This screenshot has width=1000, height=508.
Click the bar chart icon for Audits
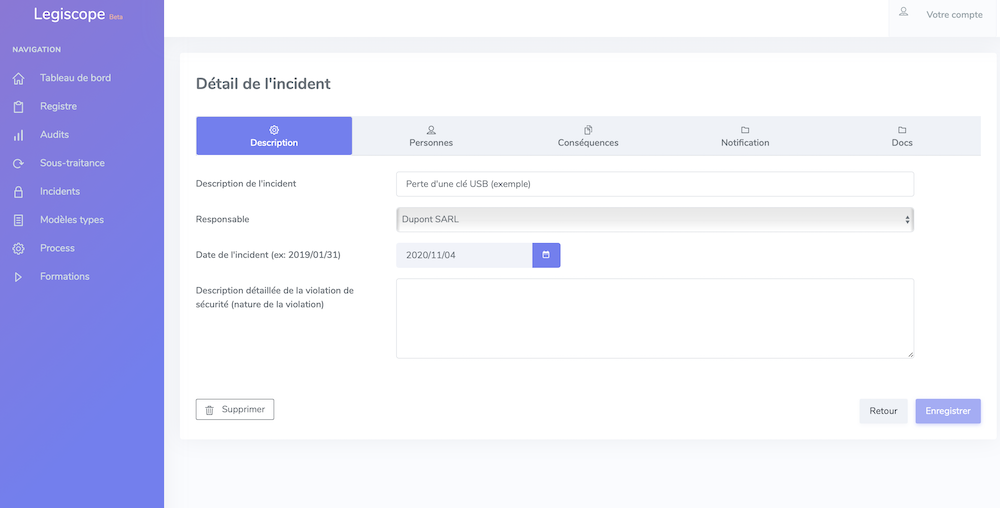(18, 135)
